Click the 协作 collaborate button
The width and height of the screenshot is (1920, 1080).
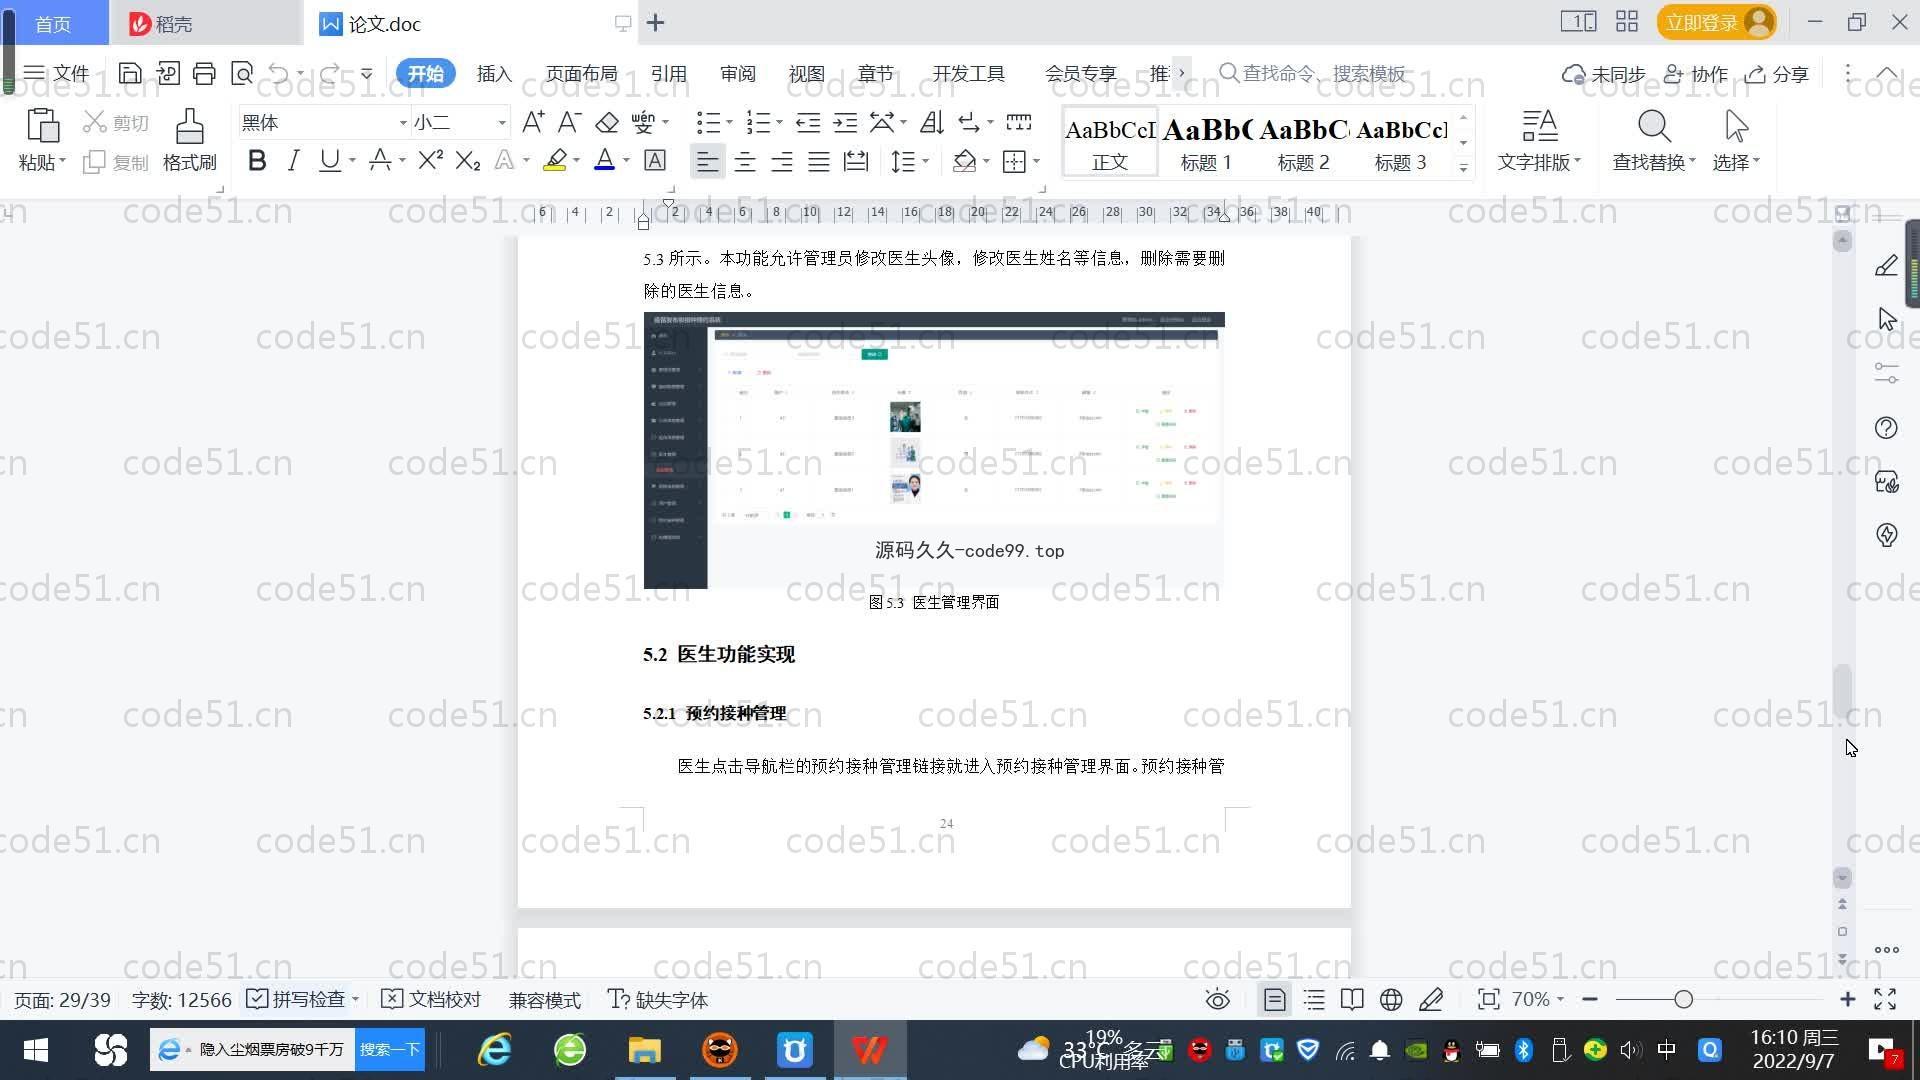(x=1696, y=74)
